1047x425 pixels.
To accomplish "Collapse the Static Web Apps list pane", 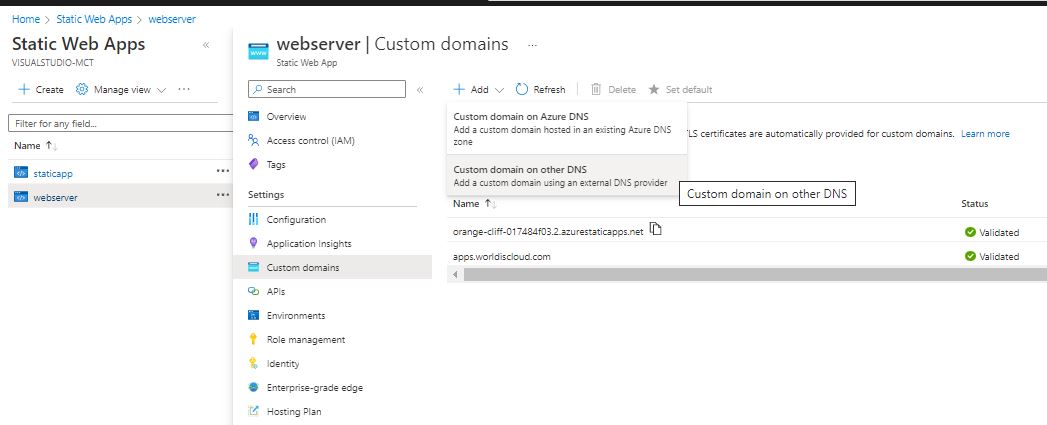I will pos(206,45).
